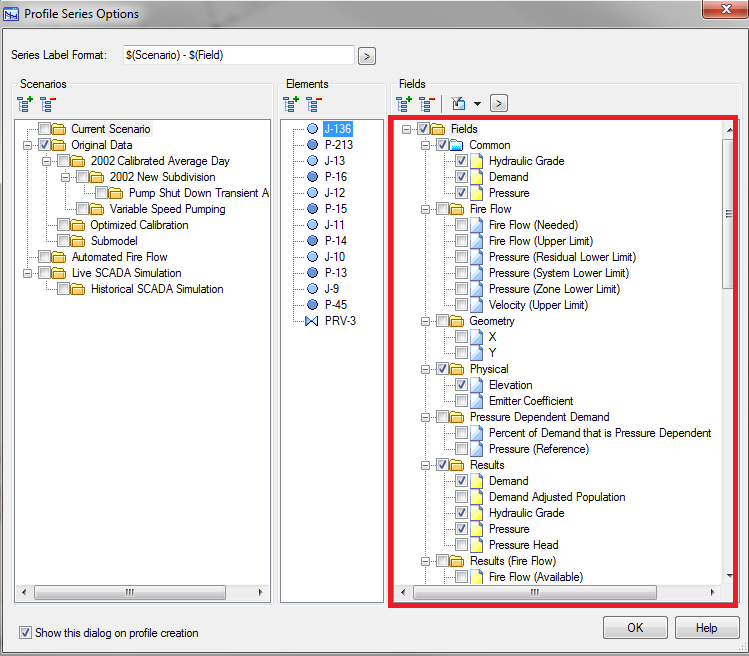Collapse the Original Data scenario node

pos(28,145)
